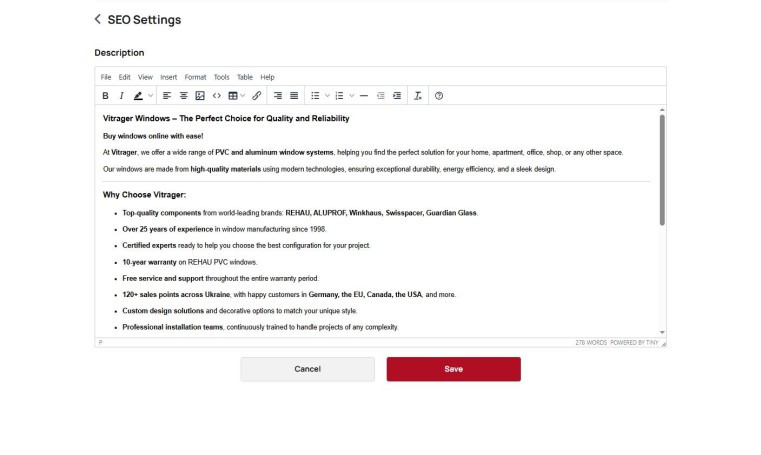Click the scrollbar down arrow

(x=662, y=332)
